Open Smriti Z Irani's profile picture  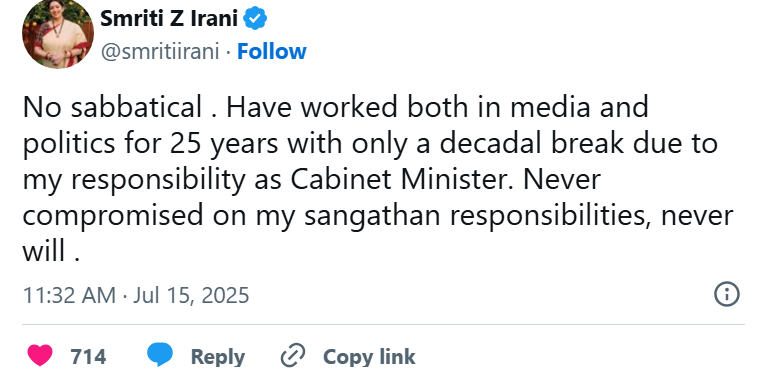click(58, 34)
